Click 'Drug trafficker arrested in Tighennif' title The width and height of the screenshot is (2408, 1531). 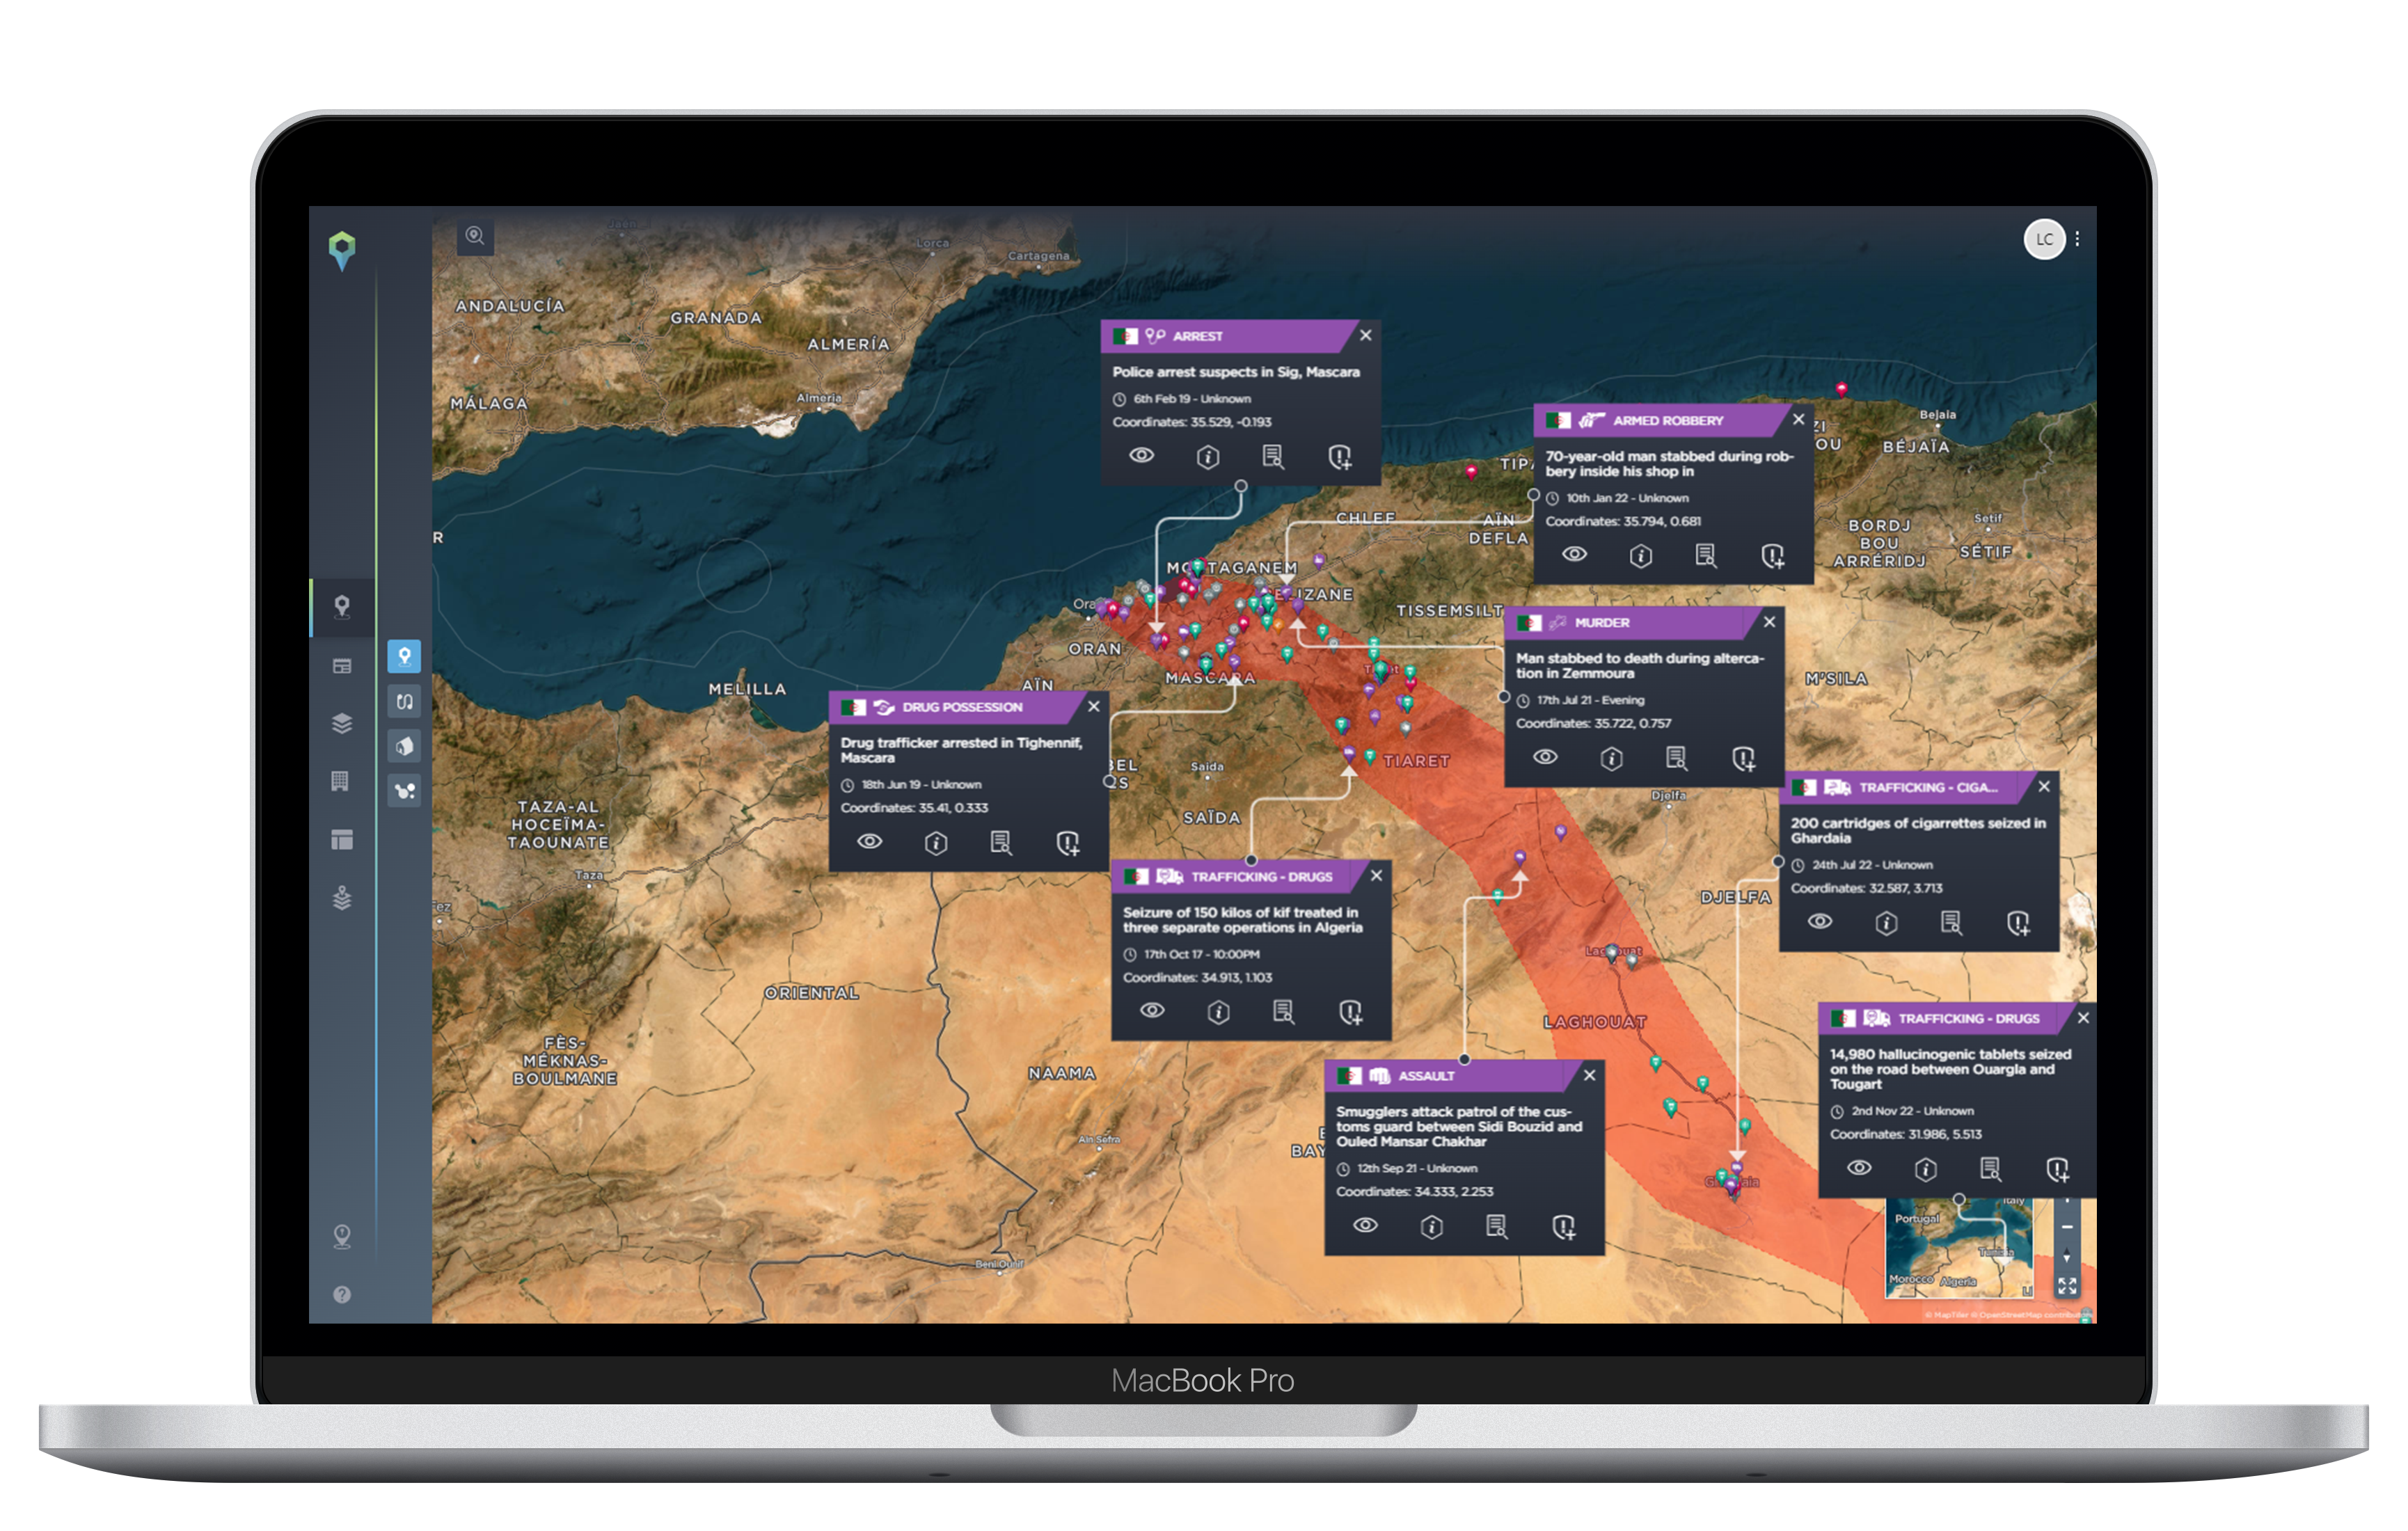961,750
